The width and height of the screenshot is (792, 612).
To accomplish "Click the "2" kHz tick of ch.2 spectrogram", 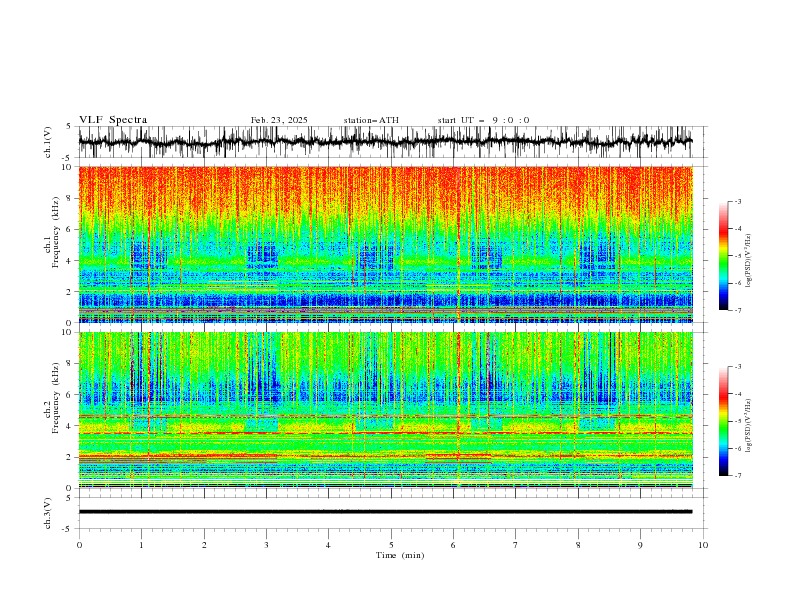I will pos(69,457).
